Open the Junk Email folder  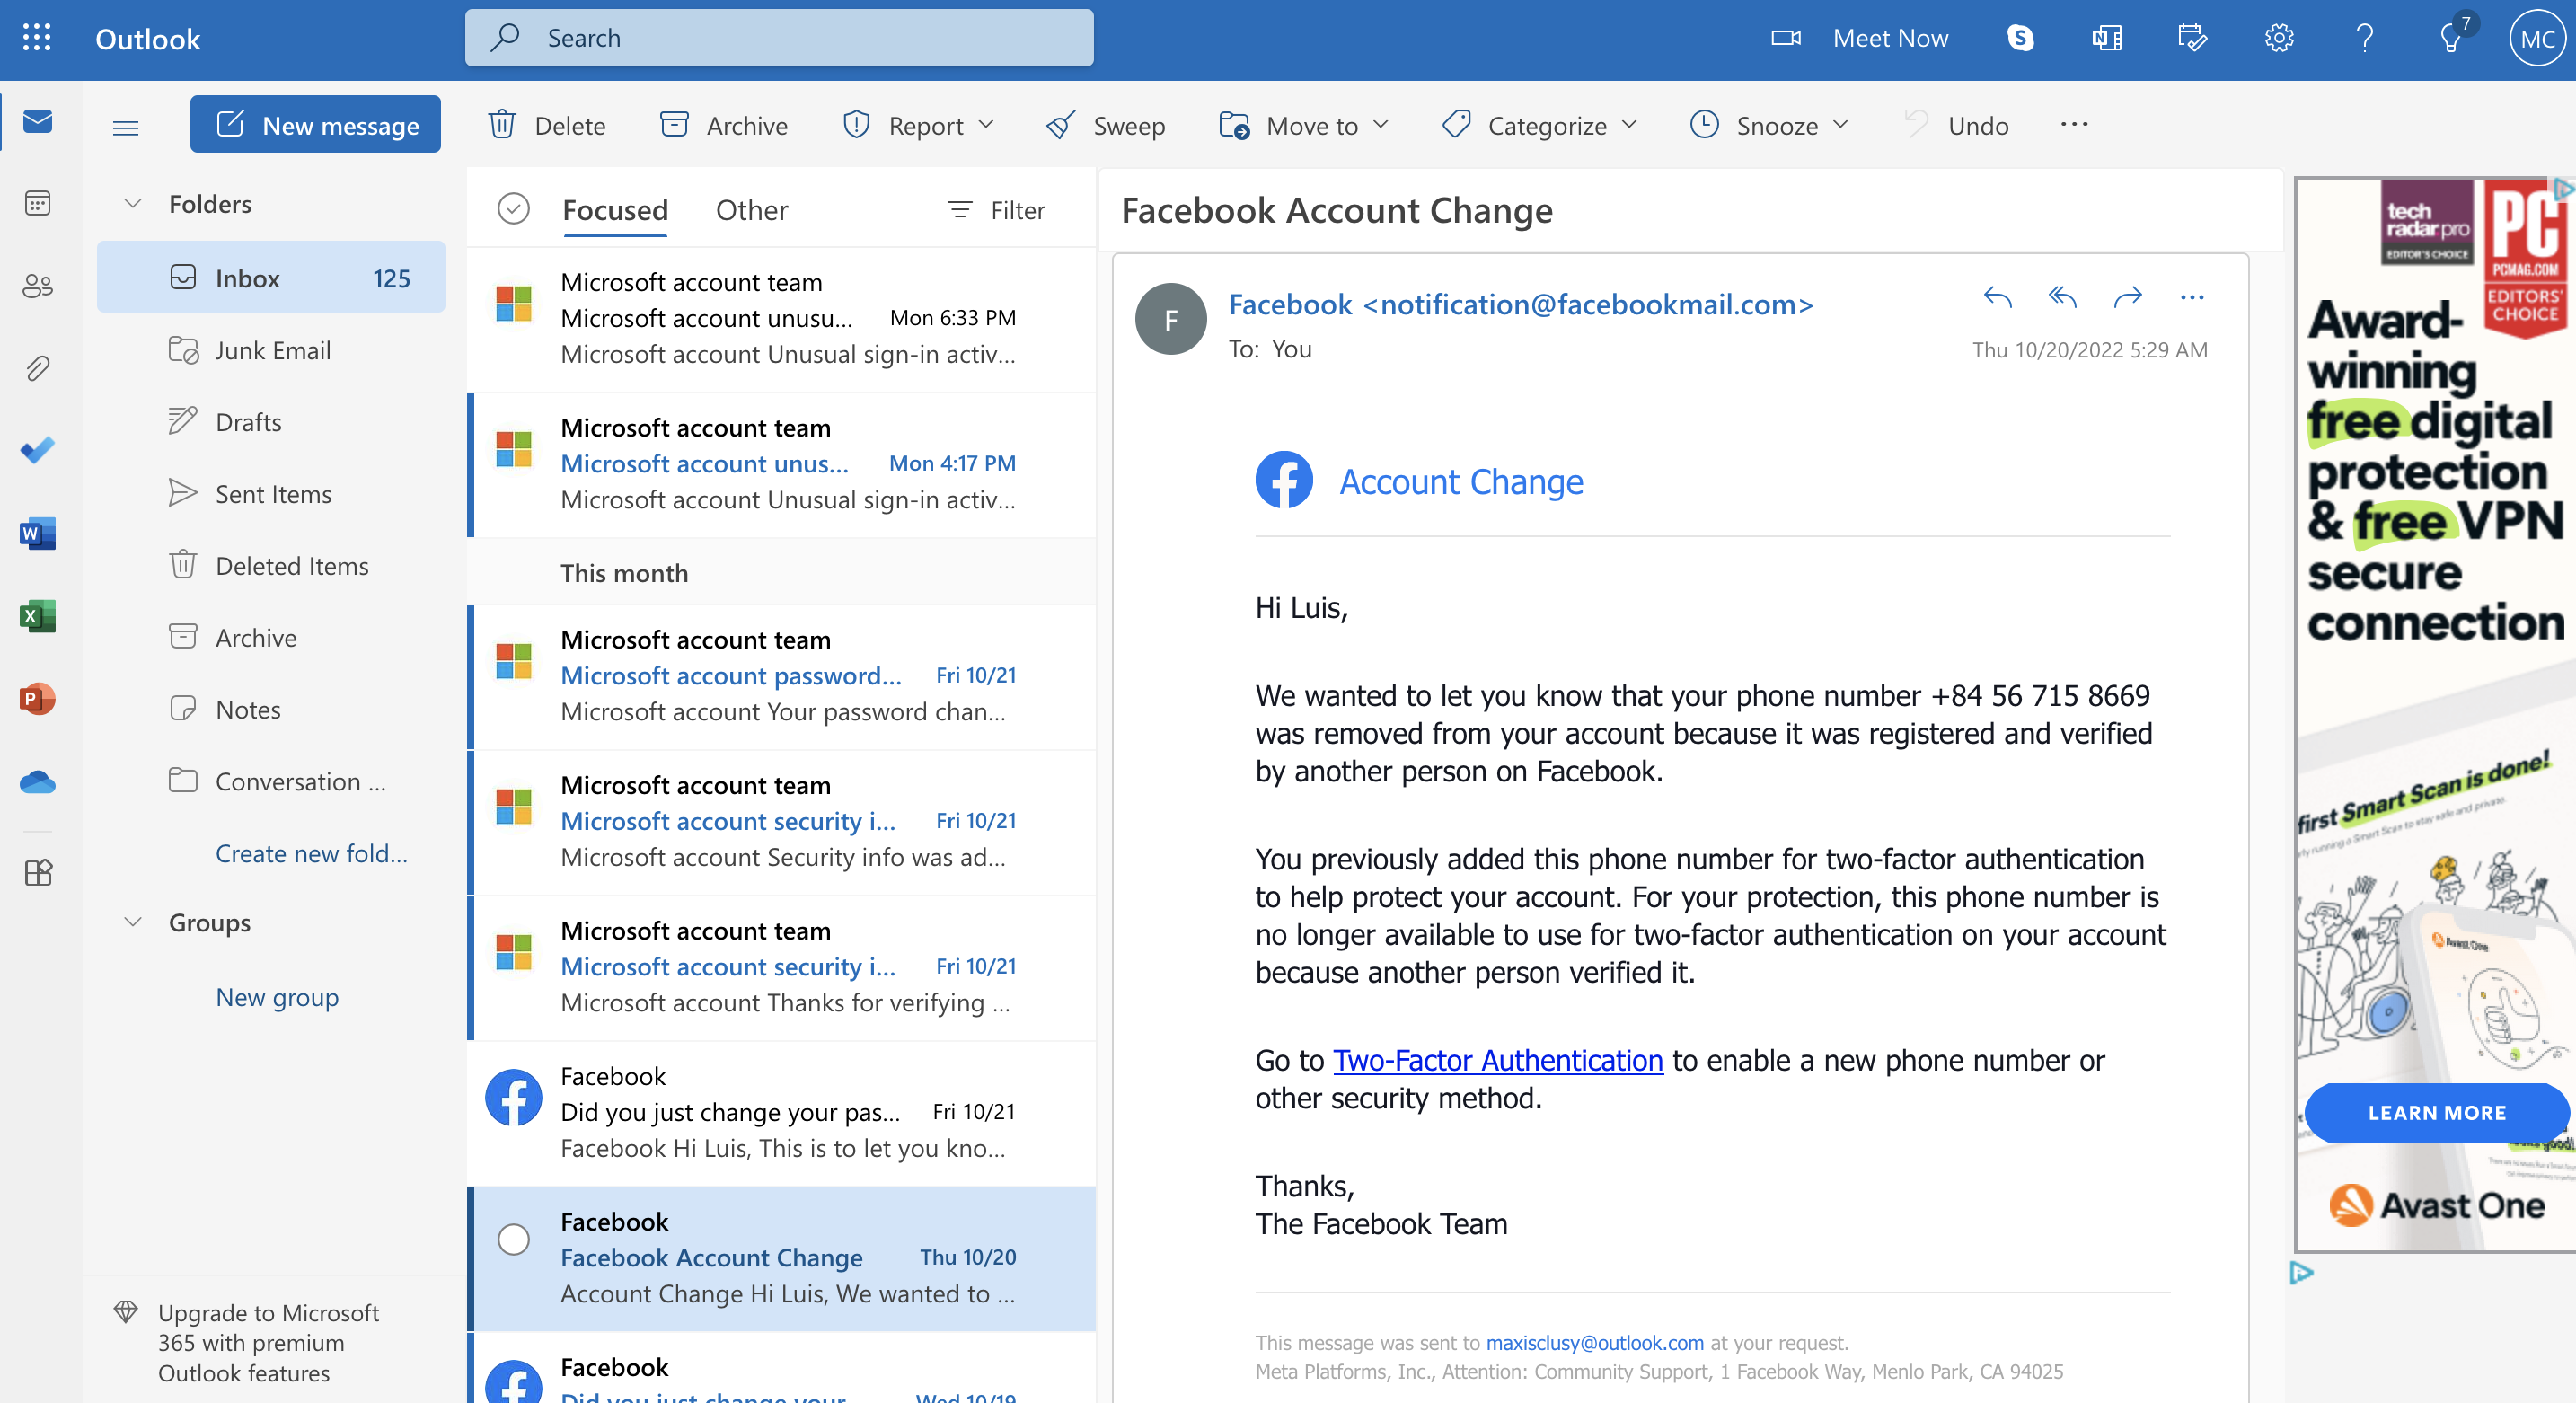point(271,350)
